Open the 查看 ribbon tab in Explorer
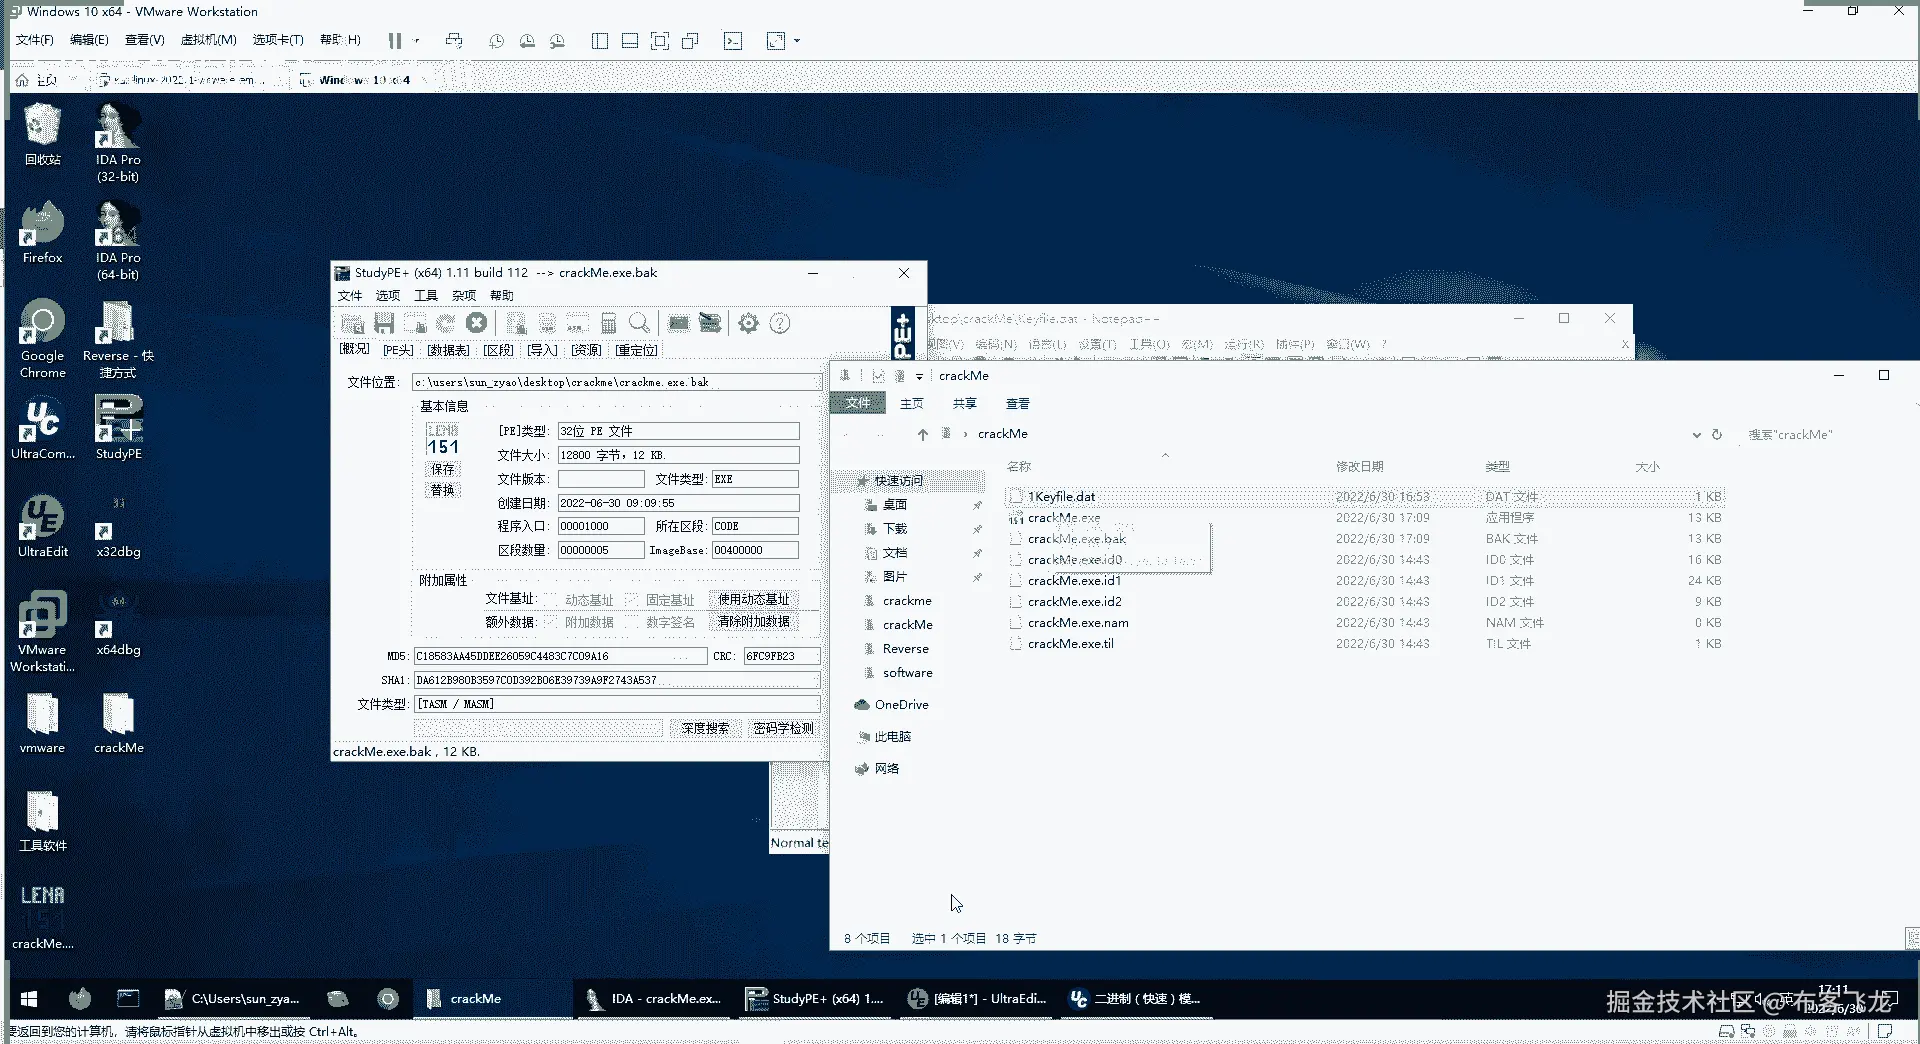This screenshot has width=1920, height=1044. click(1017, 404)
